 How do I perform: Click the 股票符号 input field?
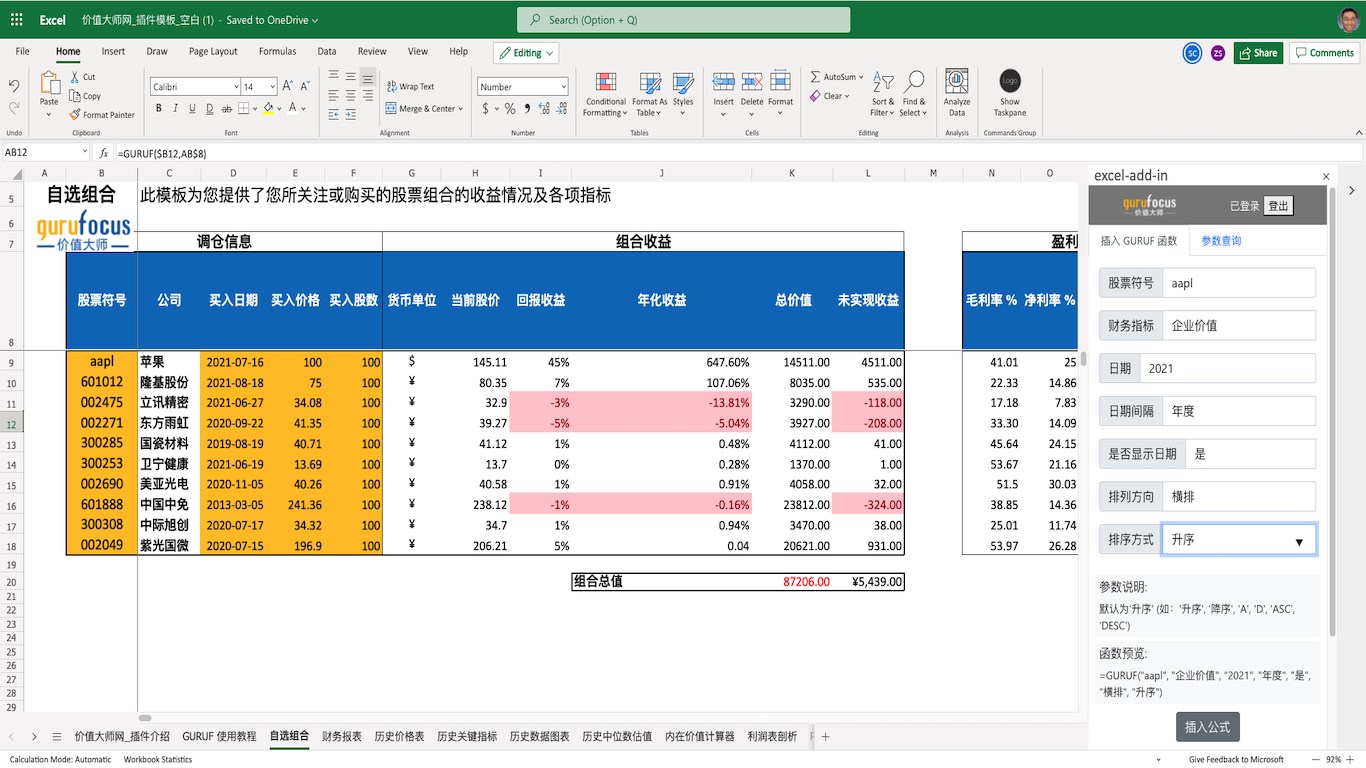[1239, 283]
